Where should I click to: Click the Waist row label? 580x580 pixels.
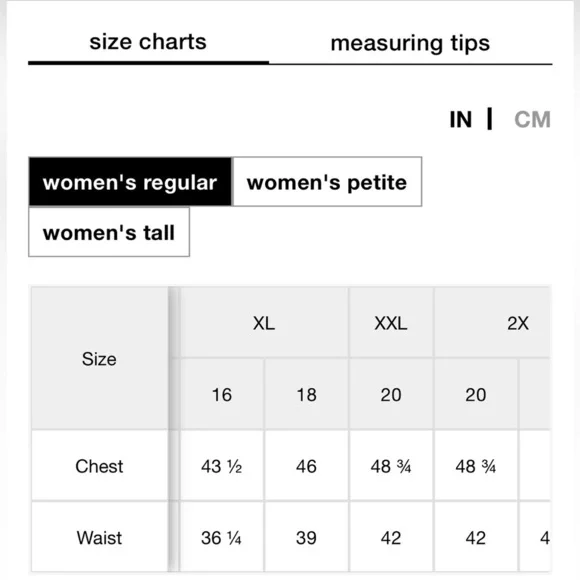[99, 537]
